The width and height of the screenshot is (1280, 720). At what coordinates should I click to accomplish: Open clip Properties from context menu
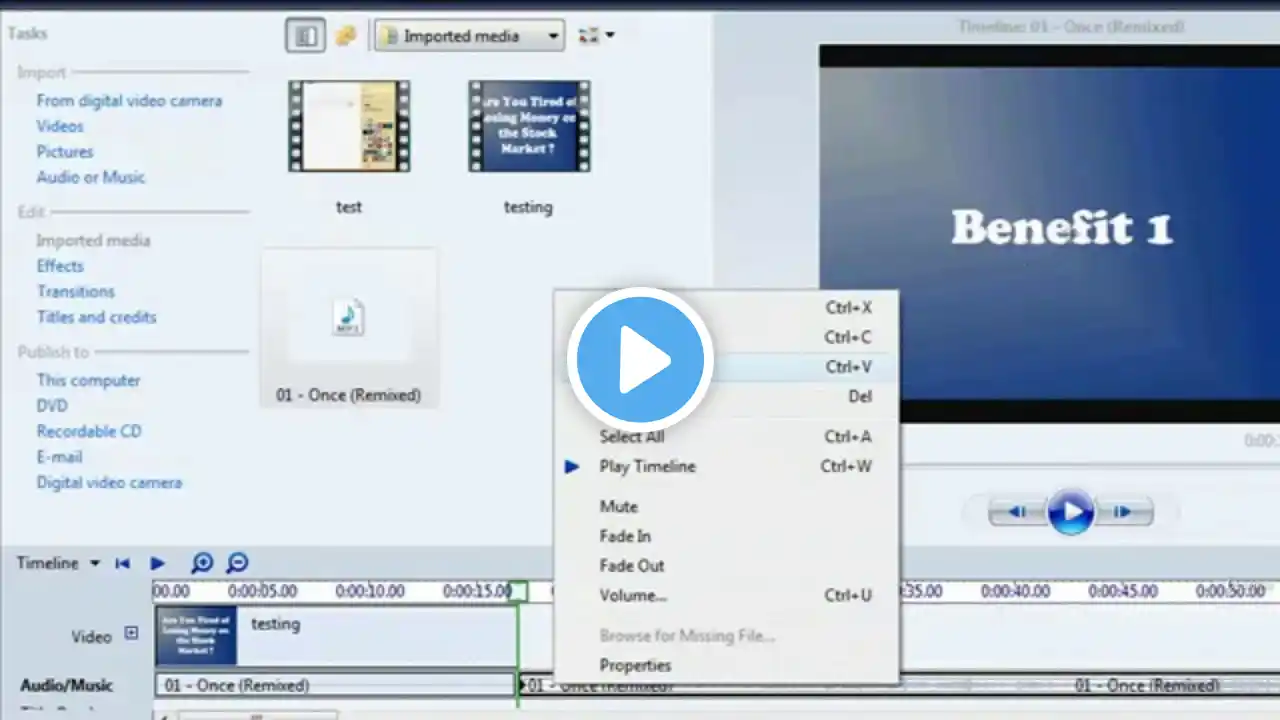[727, 666]
